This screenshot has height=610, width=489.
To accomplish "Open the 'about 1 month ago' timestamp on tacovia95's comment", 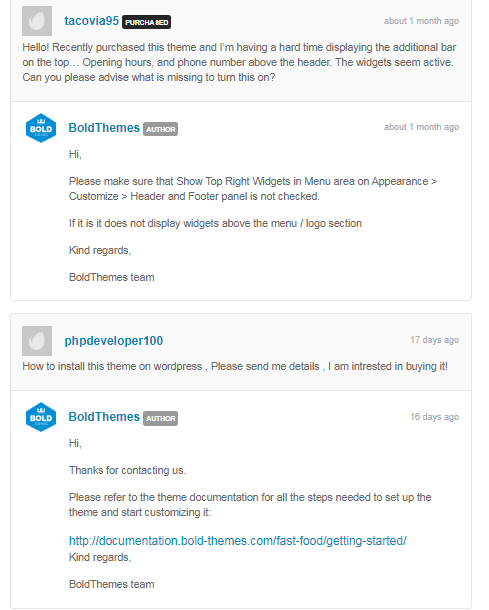I will click(x=421, y=21).
